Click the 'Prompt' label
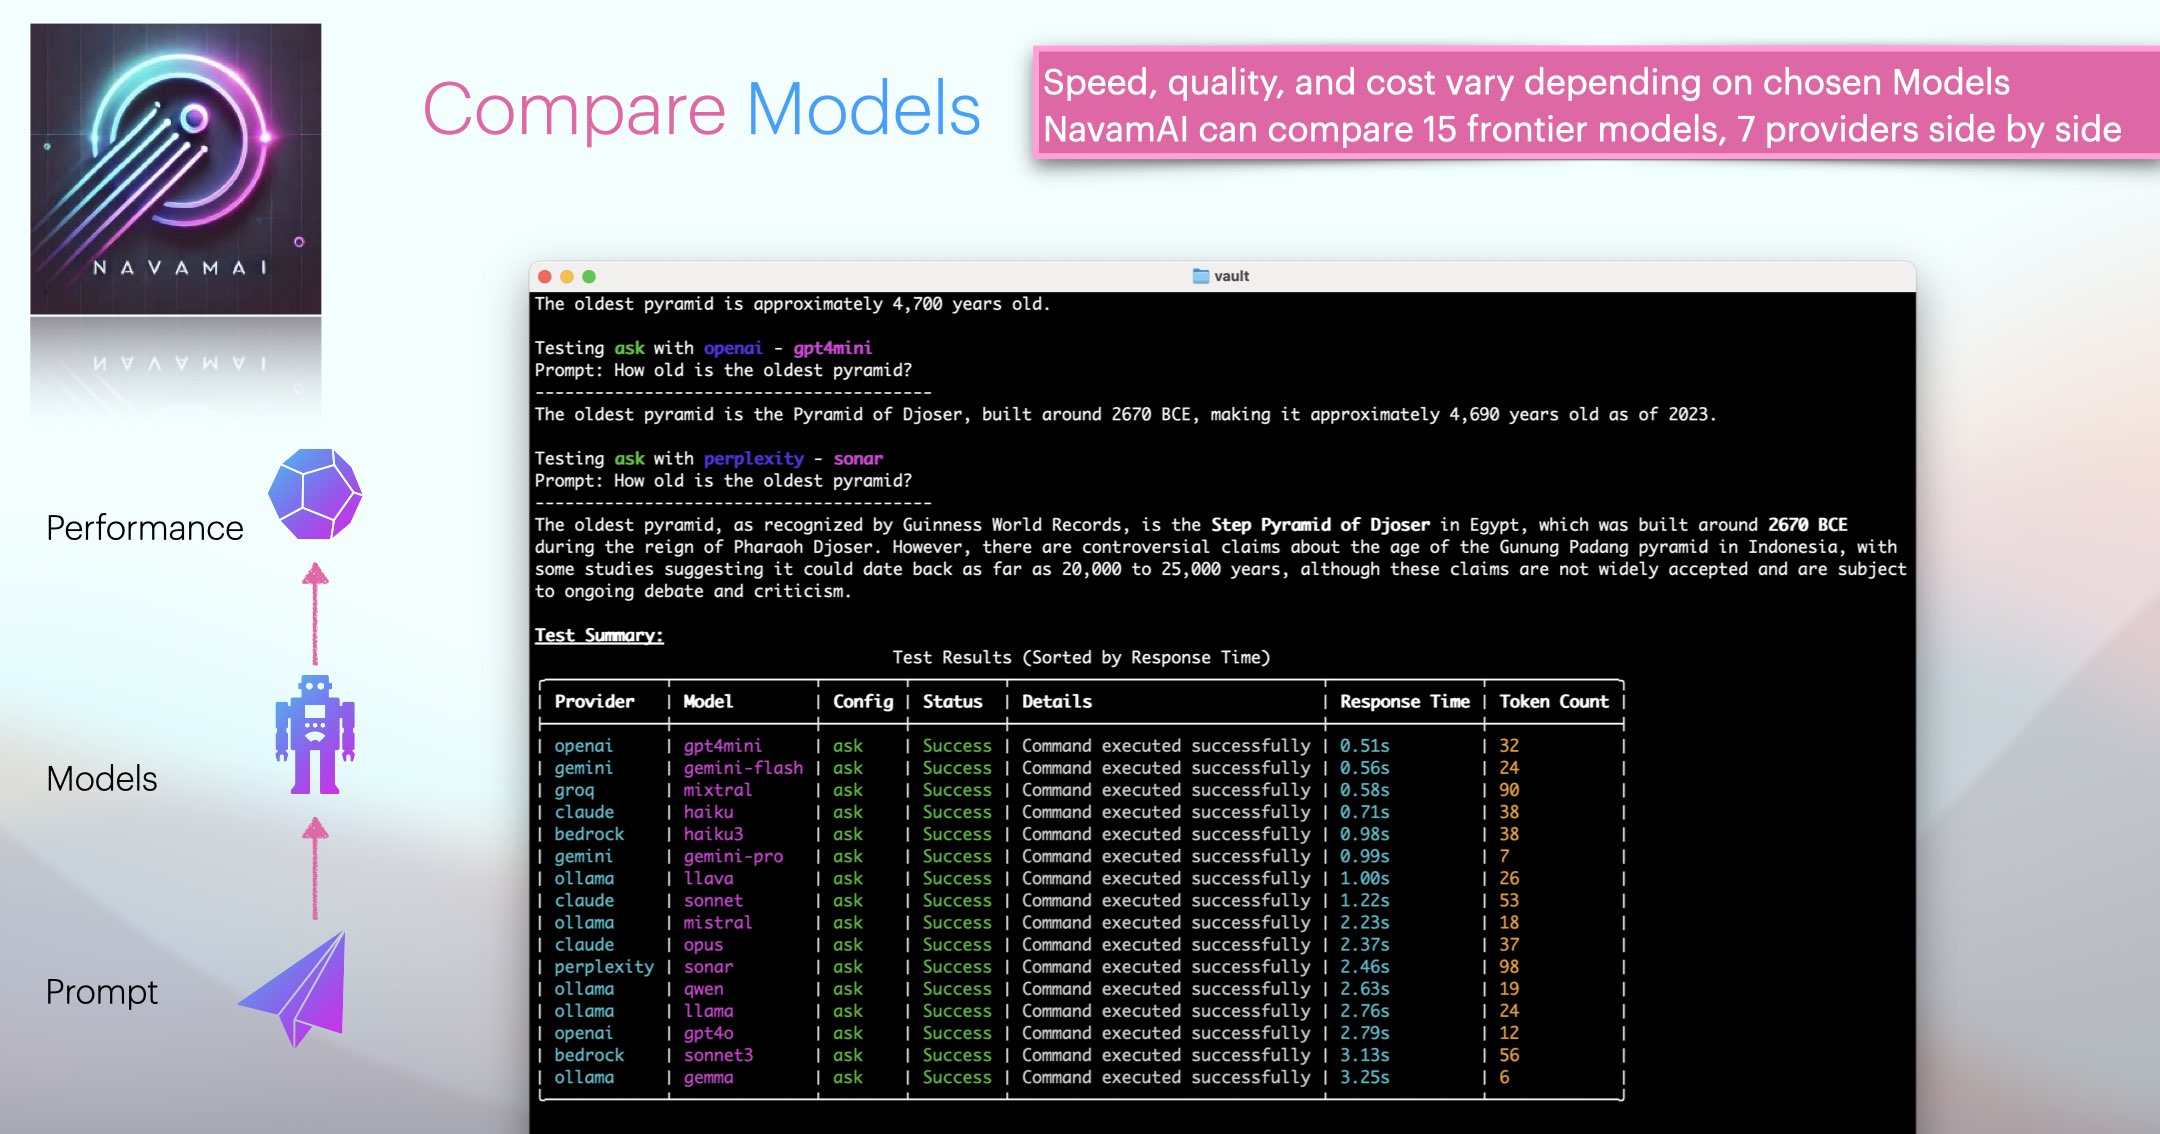This screenshot has width=2160, height=1134. tap(102, 992)
